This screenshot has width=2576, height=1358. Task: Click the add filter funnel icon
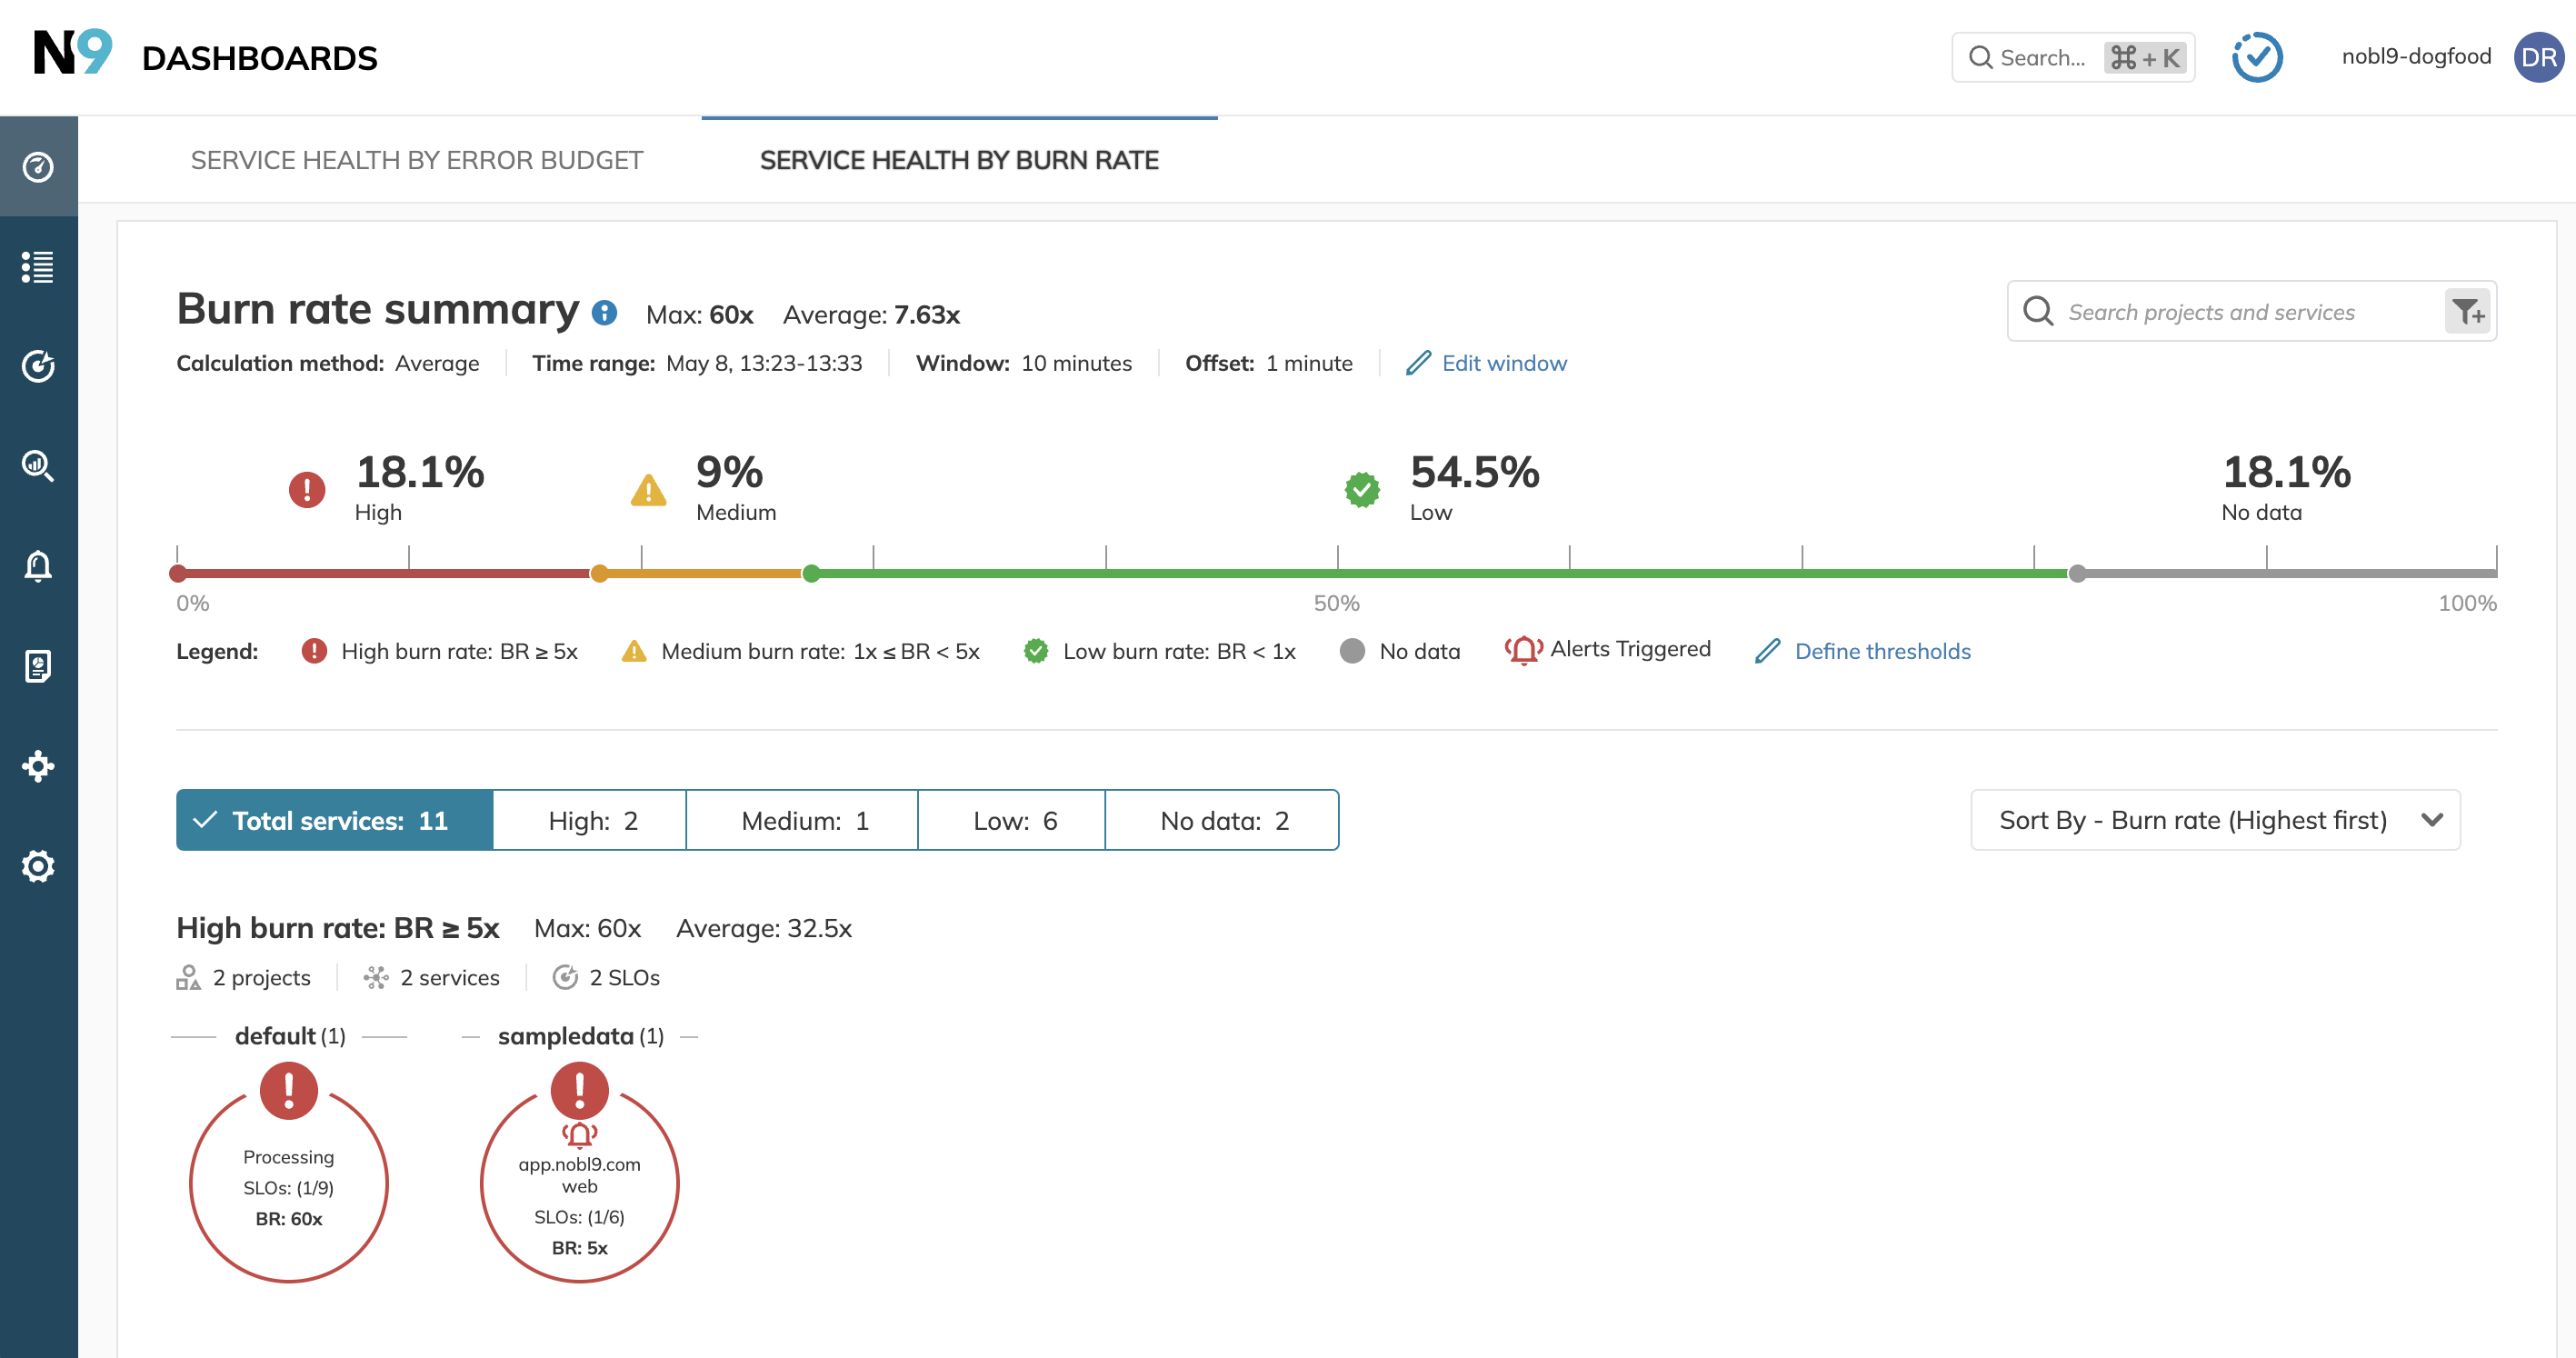2467,312
